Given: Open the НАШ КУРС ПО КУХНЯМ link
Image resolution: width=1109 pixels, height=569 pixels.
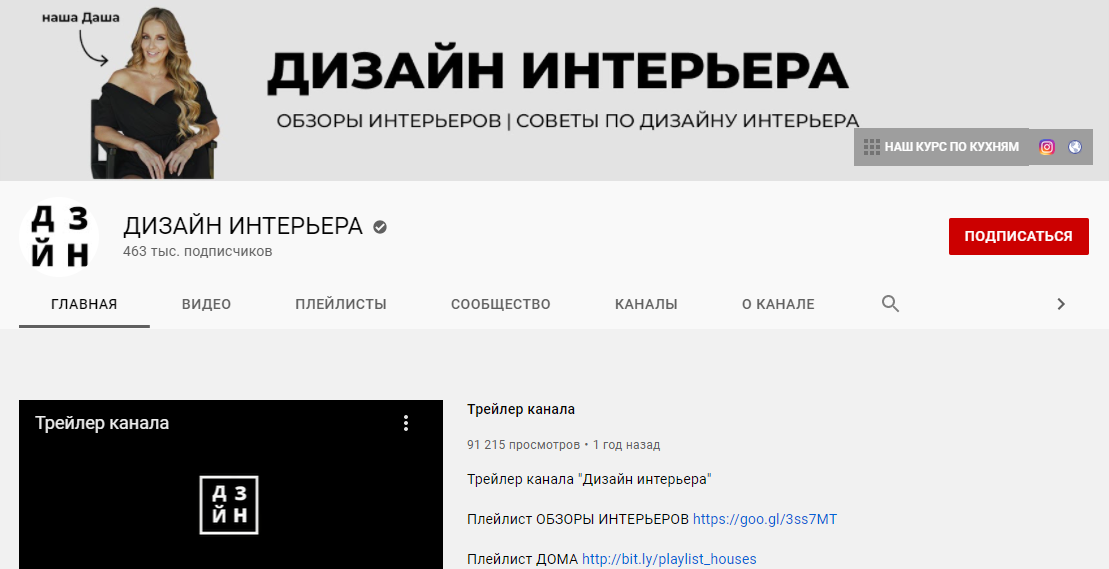Looking at the screenshot, I should point(941,147).
